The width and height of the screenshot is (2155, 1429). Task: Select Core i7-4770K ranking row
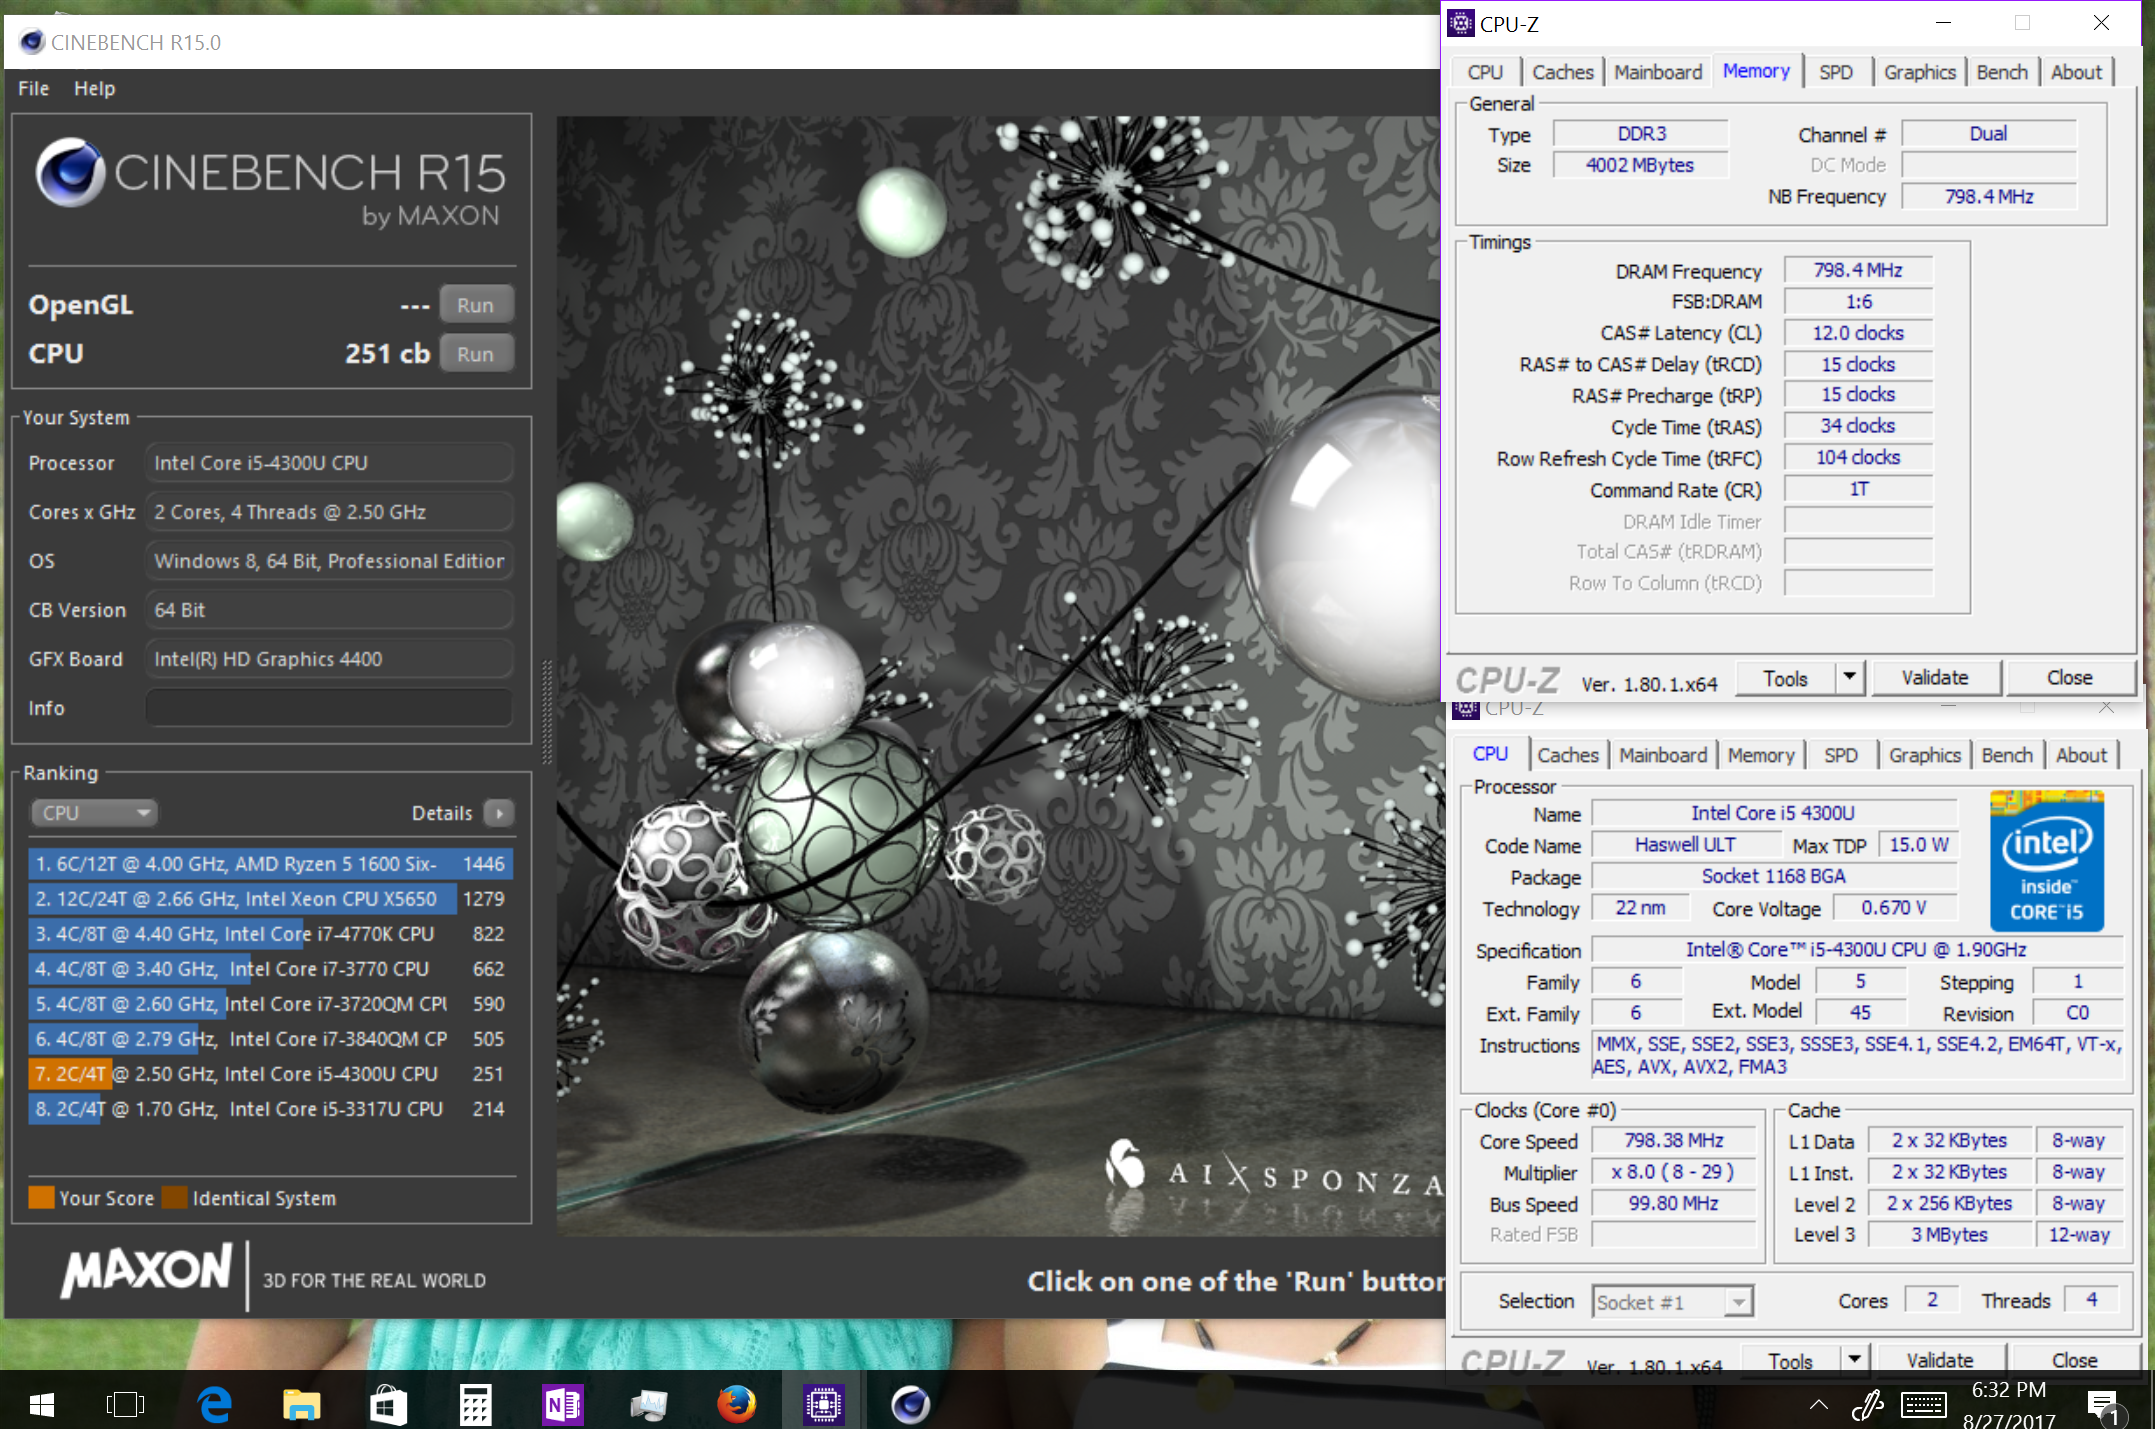point(271,933)
